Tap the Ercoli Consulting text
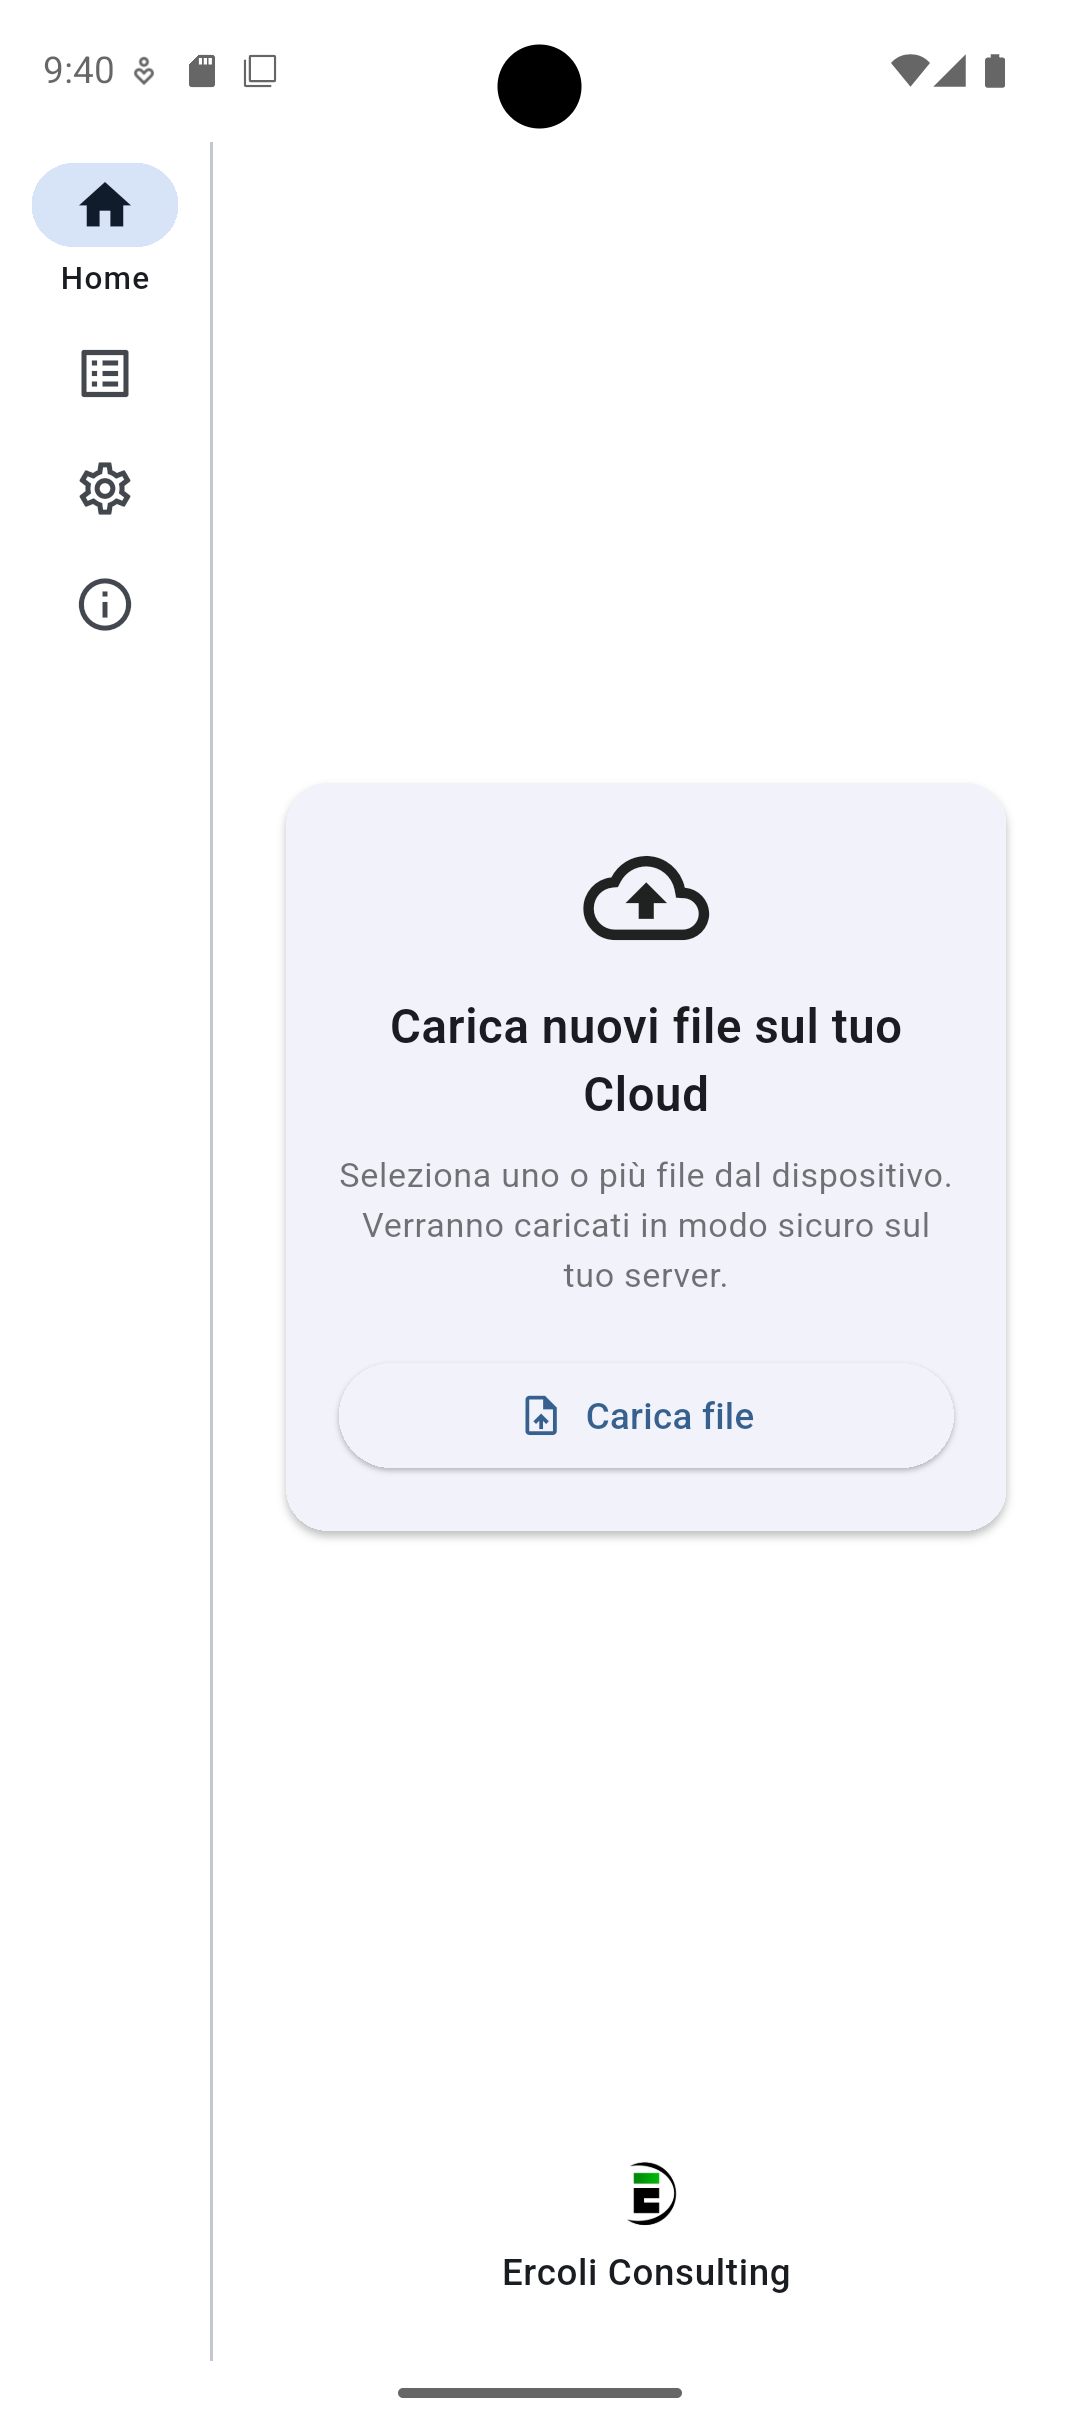The image size is (1080, 2424). point(646,2272)
